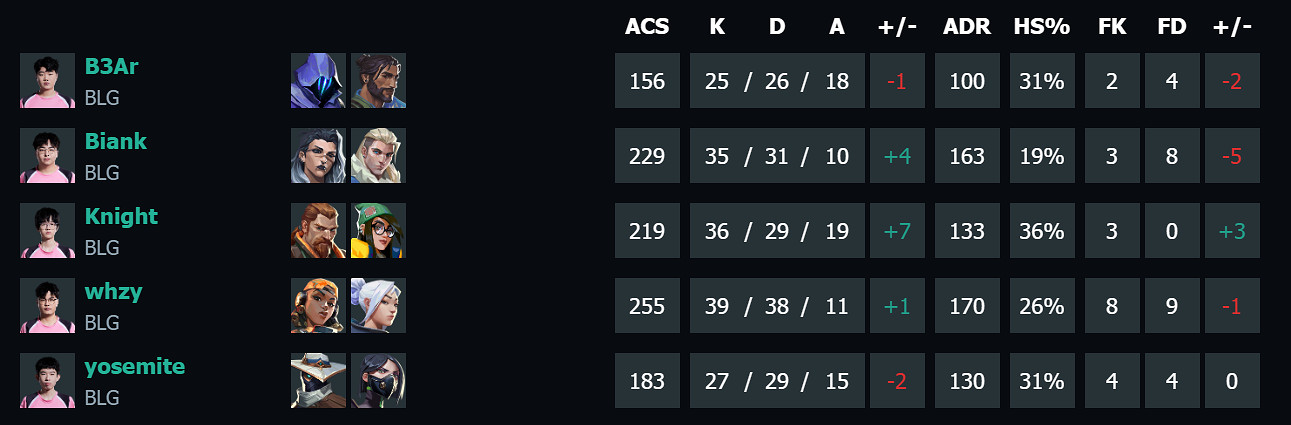Select whzy's Jett agent icon
Viewport: 1291px width, 425px height.
tap(378, 306)
